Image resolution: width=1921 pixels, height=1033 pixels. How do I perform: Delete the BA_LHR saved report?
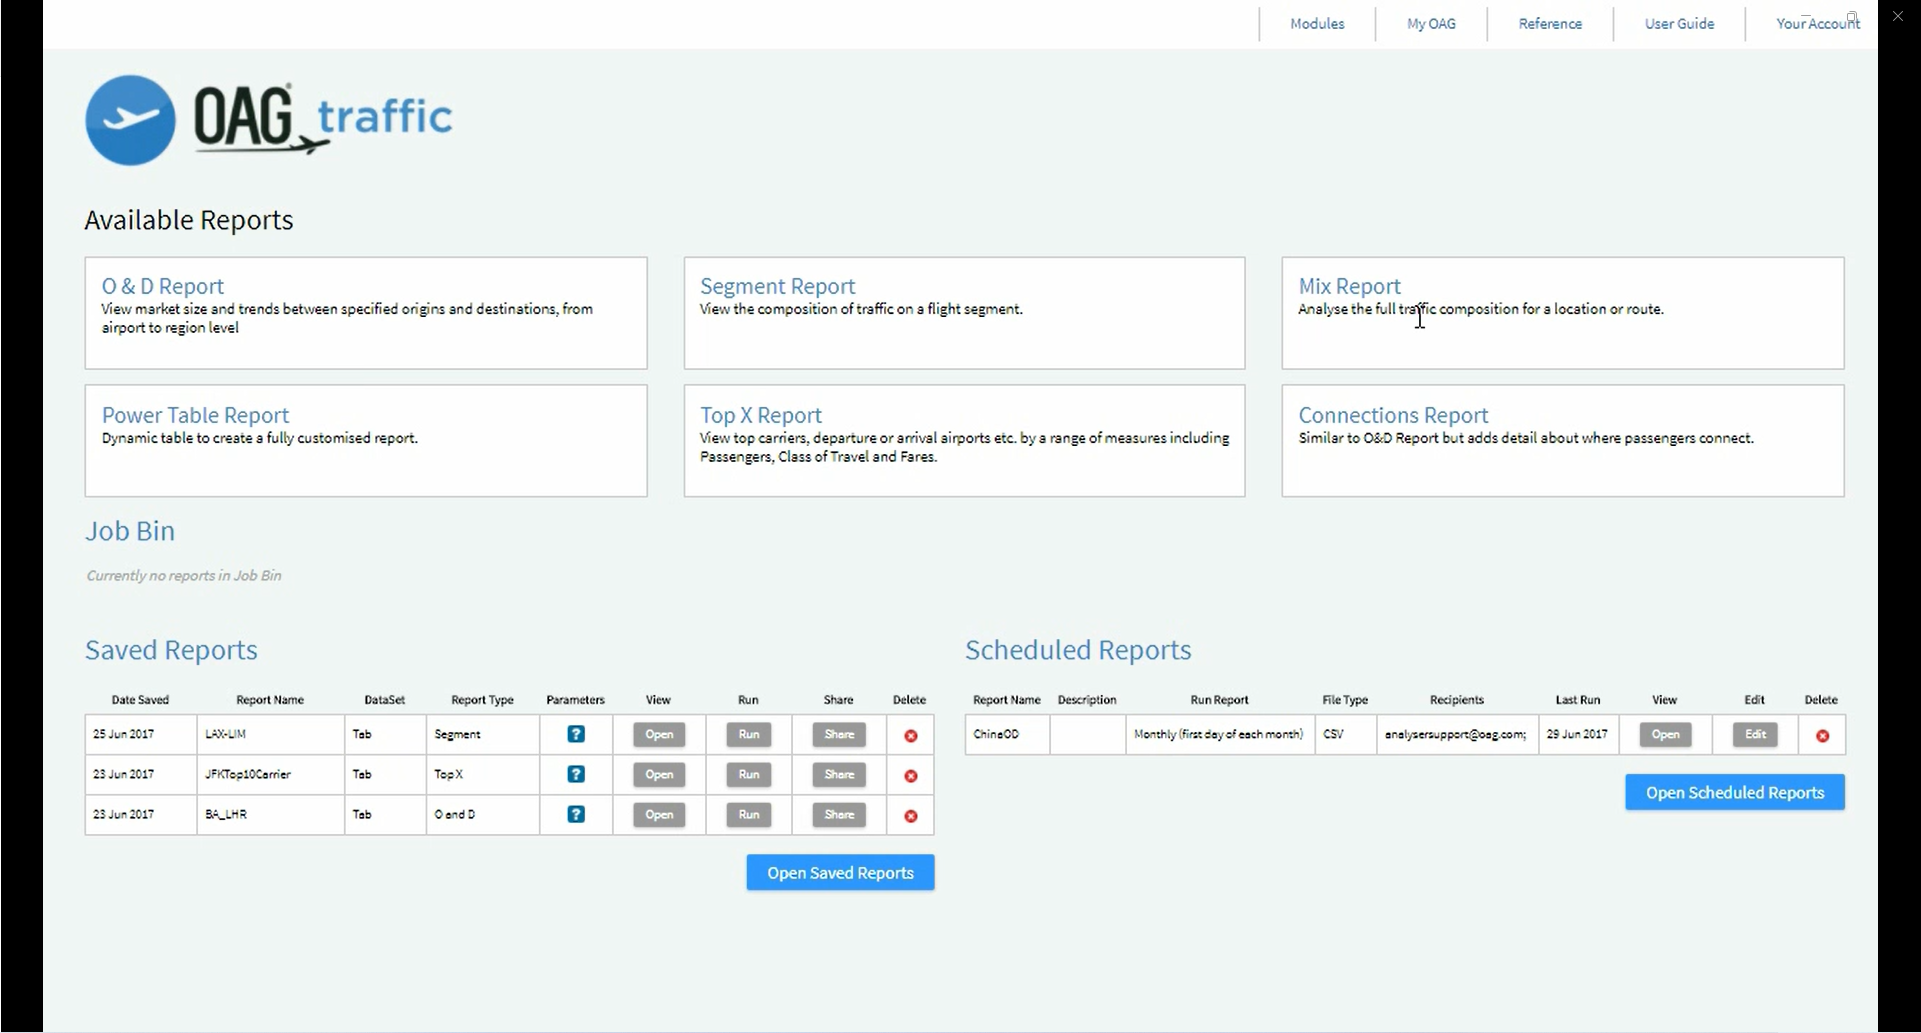tap(911, 816)
